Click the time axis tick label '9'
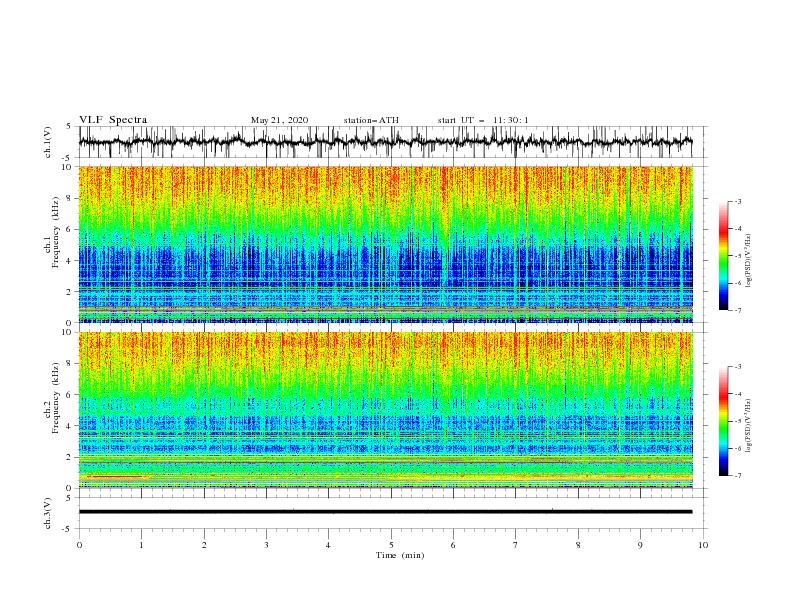 pyautogui.click(x=640, y=545)
